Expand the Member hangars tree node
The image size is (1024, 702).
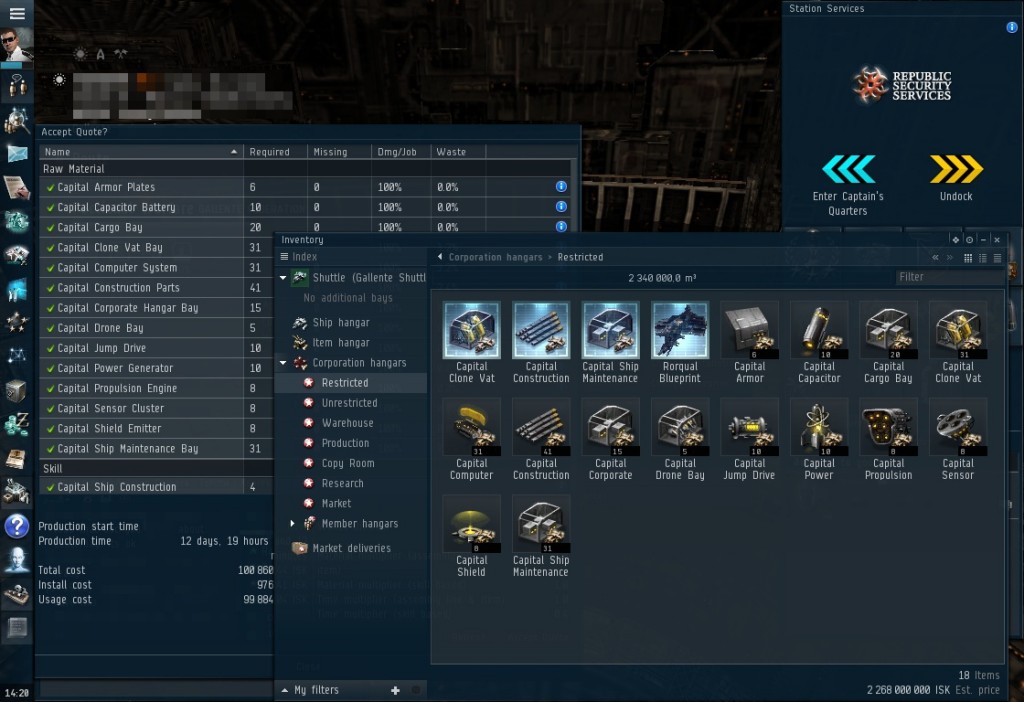293,523
